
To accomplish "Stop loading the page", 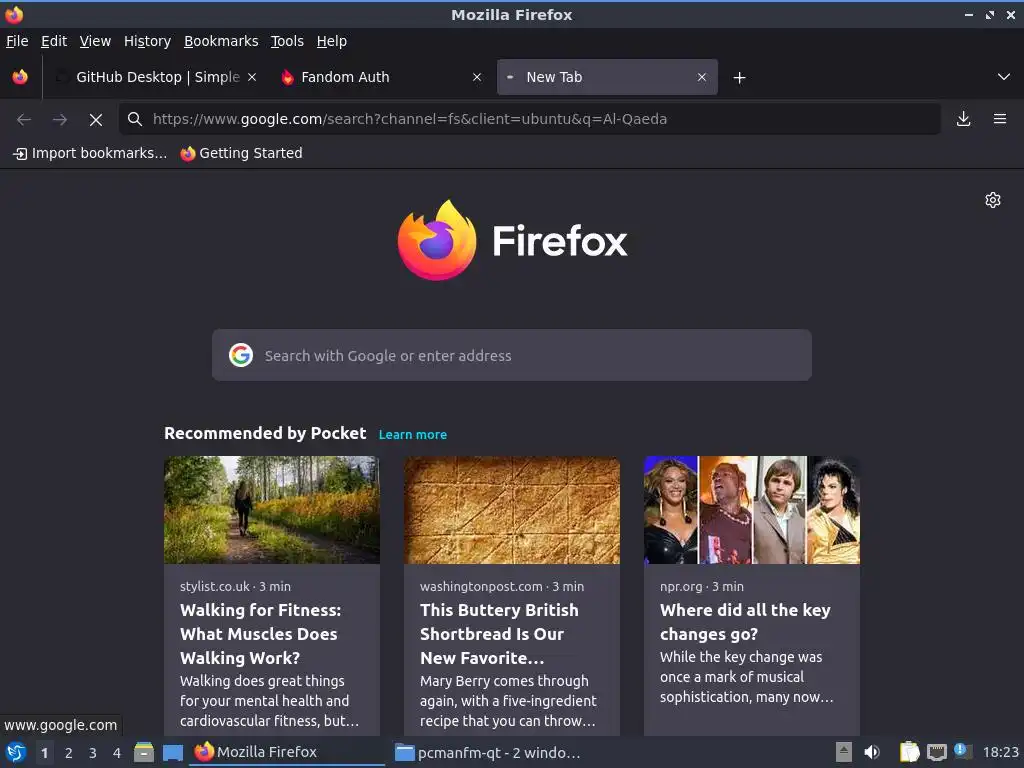I will pyautogui.click(x=96, y=119).
